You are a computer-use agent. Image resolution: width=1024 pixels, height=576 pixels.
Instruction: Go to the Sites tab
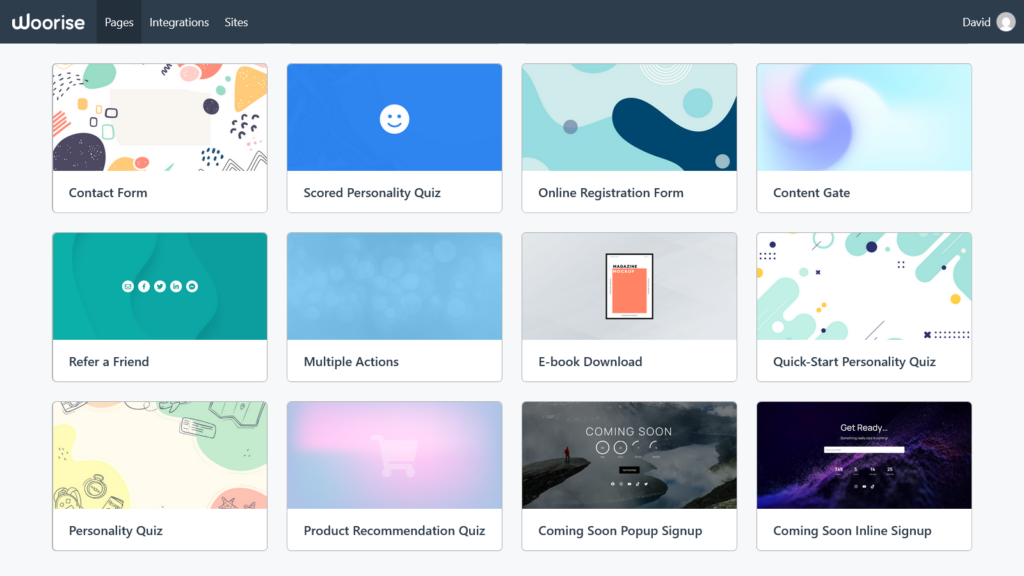pyautogui.click(x=236, y=22)
